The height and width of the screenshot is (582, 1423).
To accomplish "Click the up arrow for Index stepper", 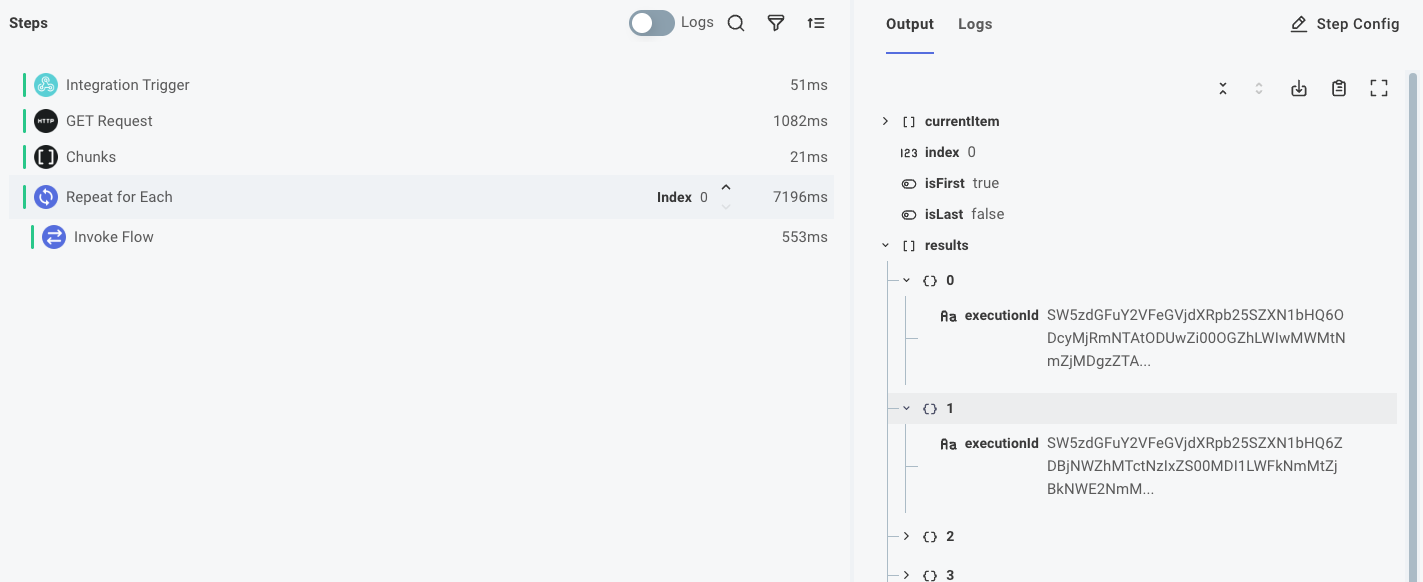I will tap(726, 186).
